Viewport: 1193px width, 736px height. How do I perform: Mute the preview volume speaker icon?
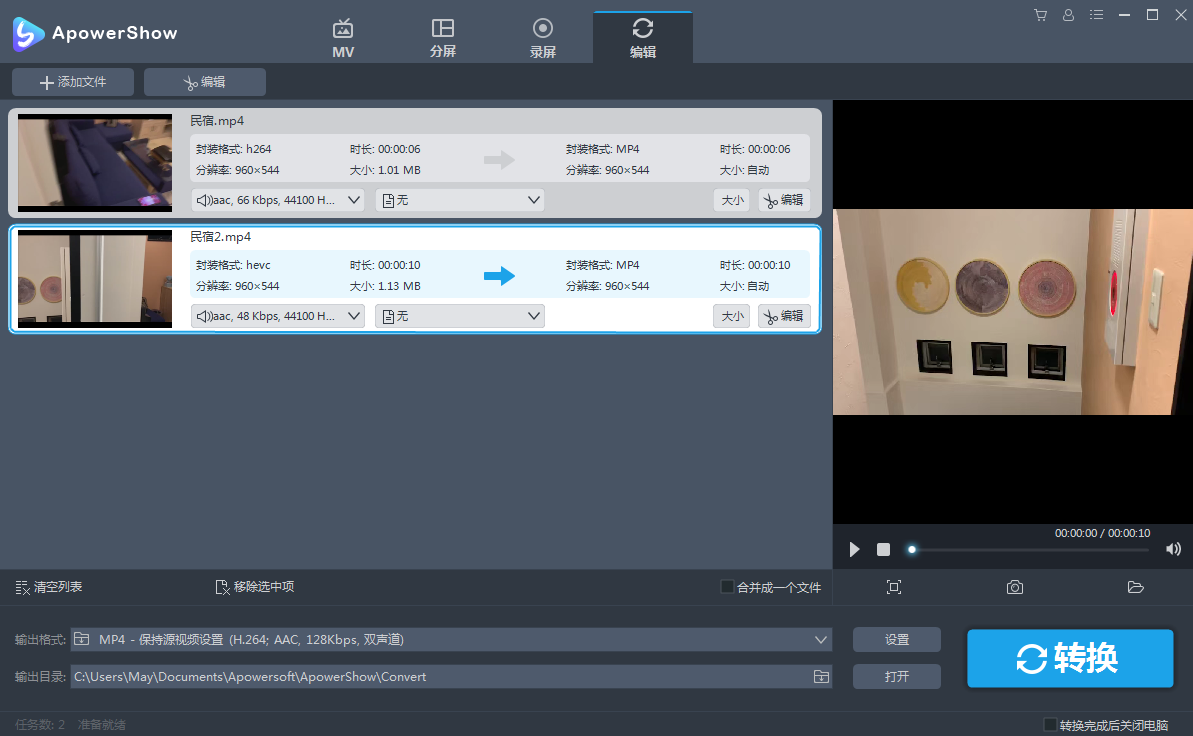click(1173, 549)
